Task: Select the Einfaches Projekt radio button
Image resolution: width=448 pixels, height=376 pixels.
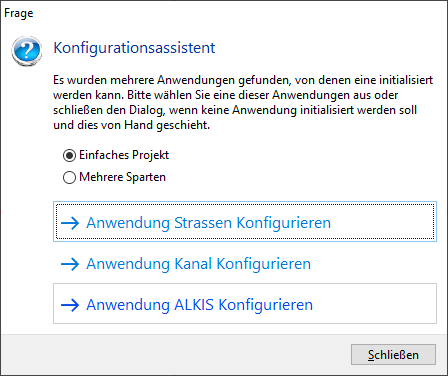Action: [x=69, y=155]
